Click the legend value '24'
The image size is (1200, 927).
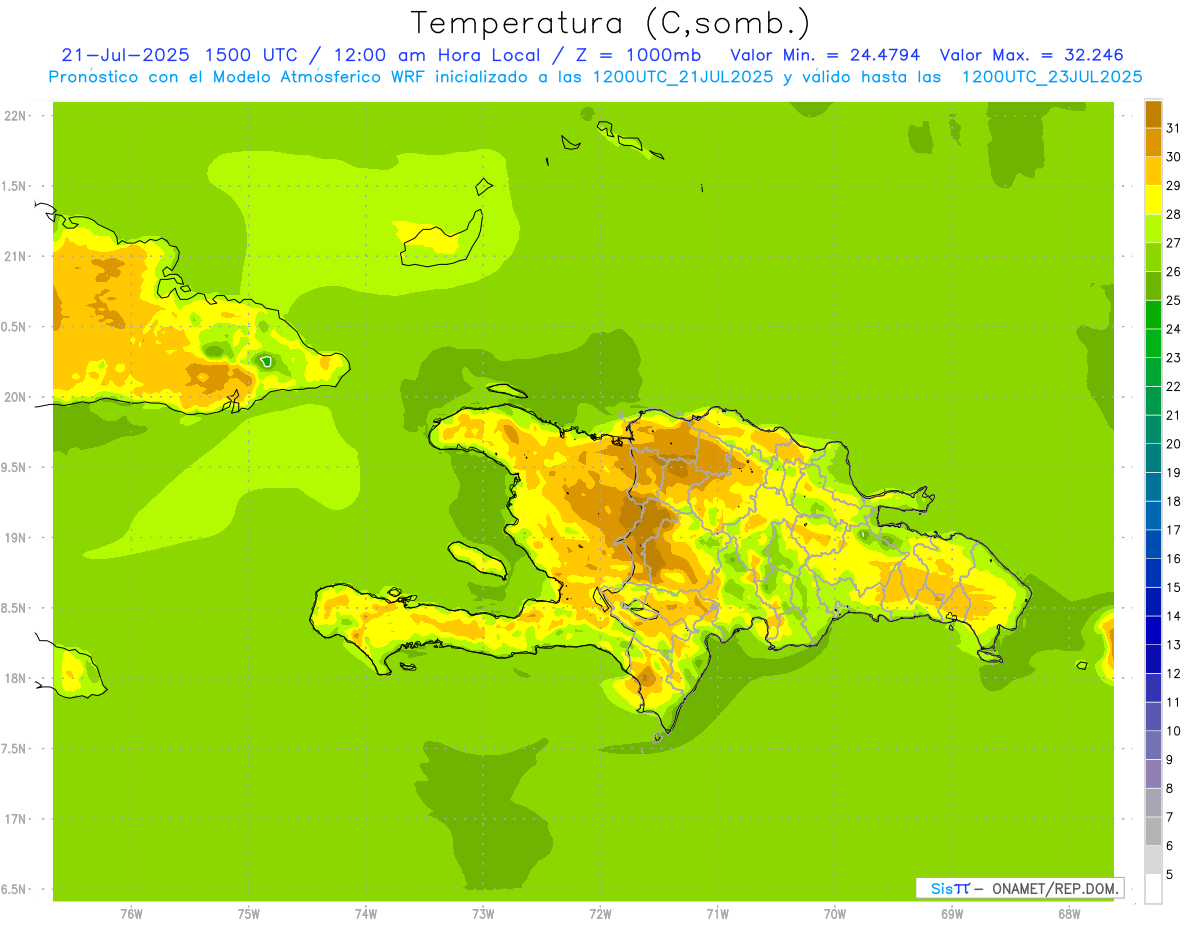(1173, 328)
